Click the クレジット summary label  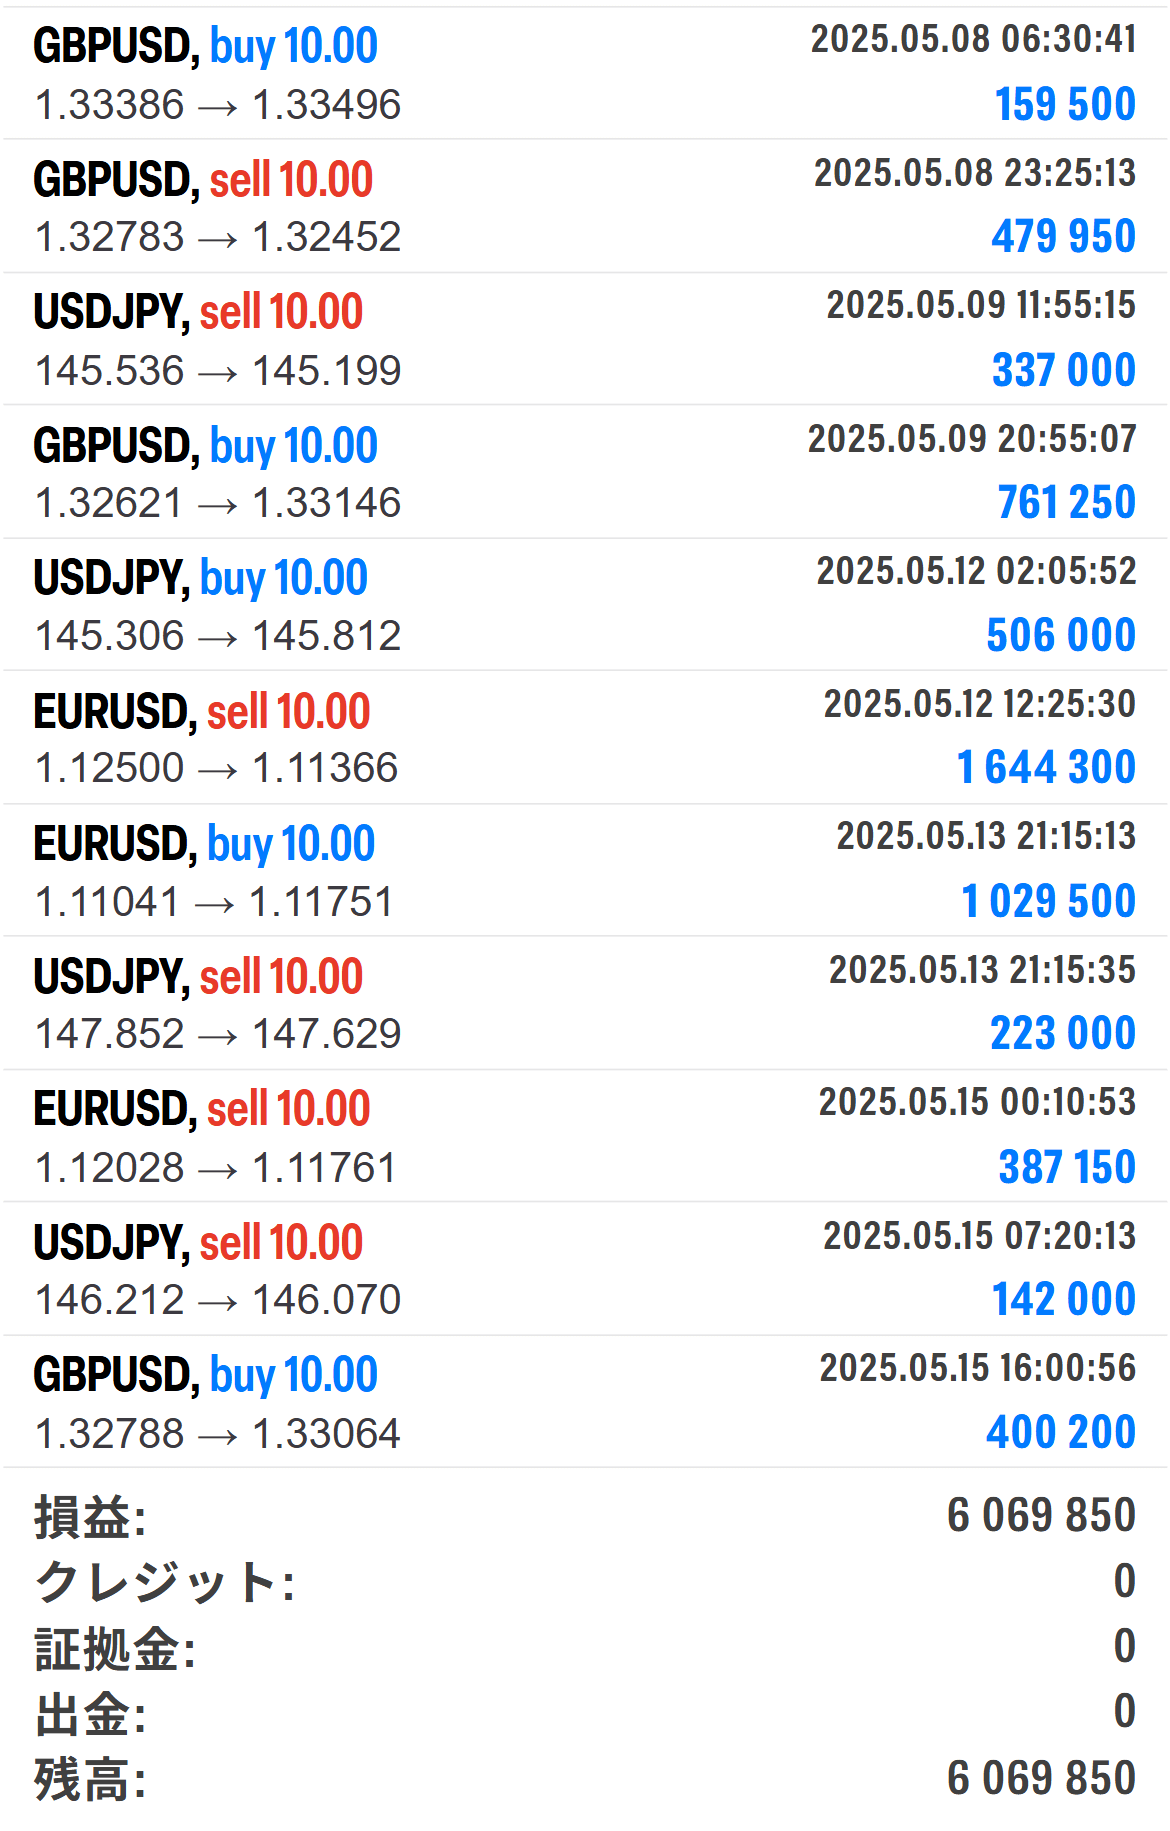pos(165,1582)
